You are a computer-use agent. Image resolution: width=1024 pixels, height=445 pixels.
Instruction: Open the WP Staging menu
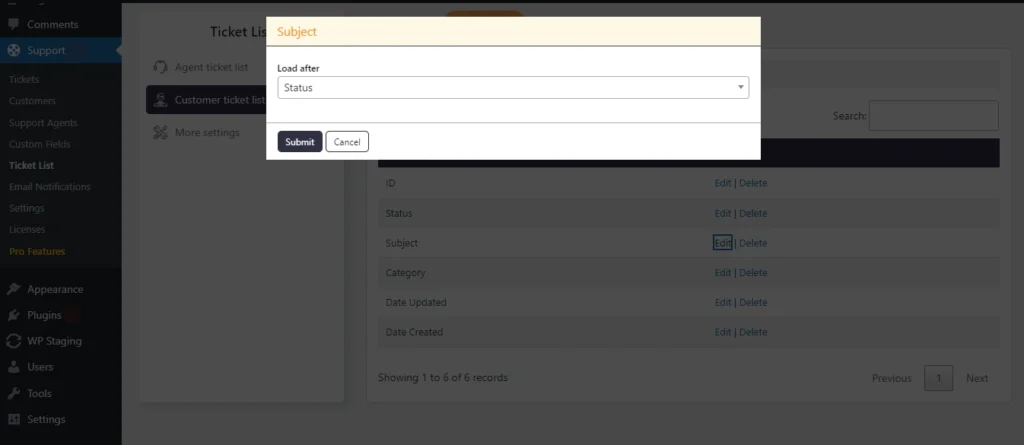(x=54, y=341)
